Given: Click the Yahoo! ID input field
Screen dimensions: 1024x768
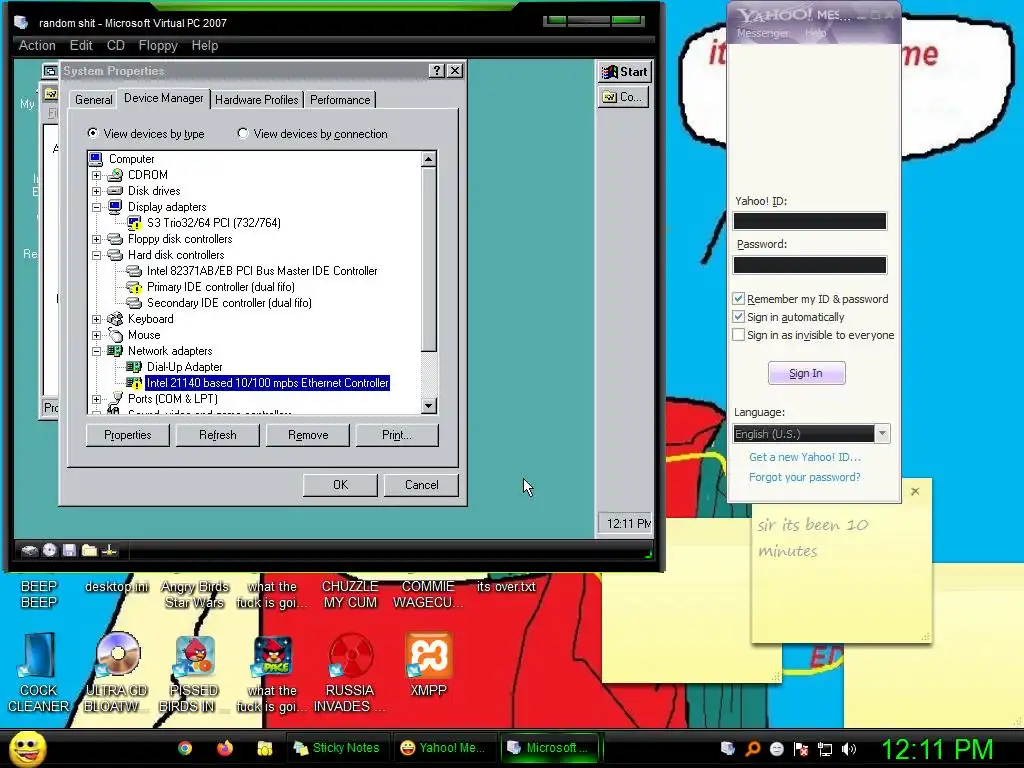Looking at the screenshot, I should pyautogui.click(x=810, y=221).
